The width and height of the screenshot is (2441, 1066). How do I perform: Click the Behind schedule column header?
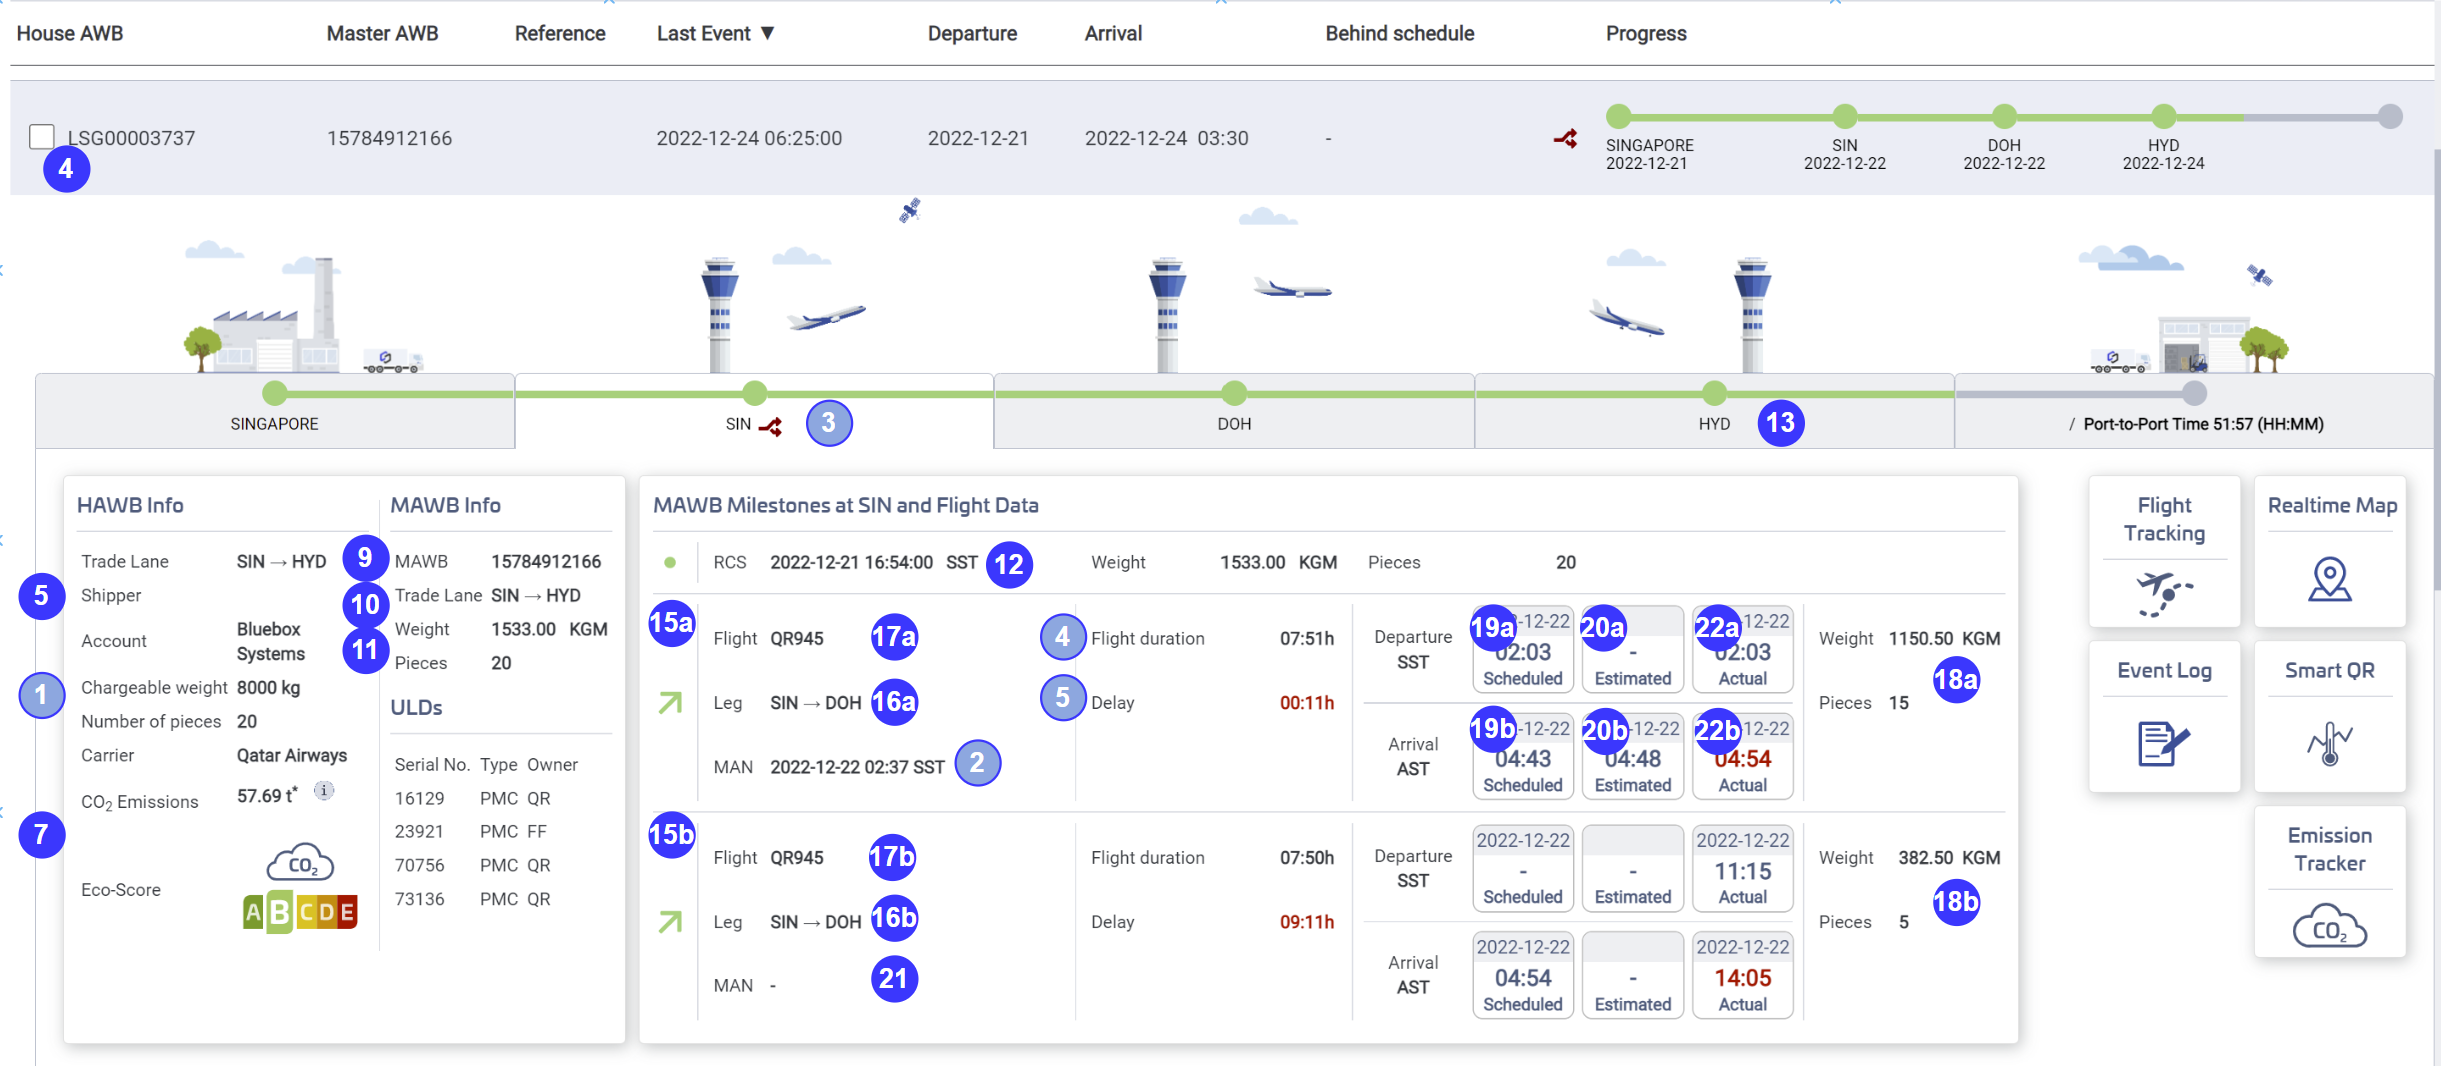[x=1400, y=33]
